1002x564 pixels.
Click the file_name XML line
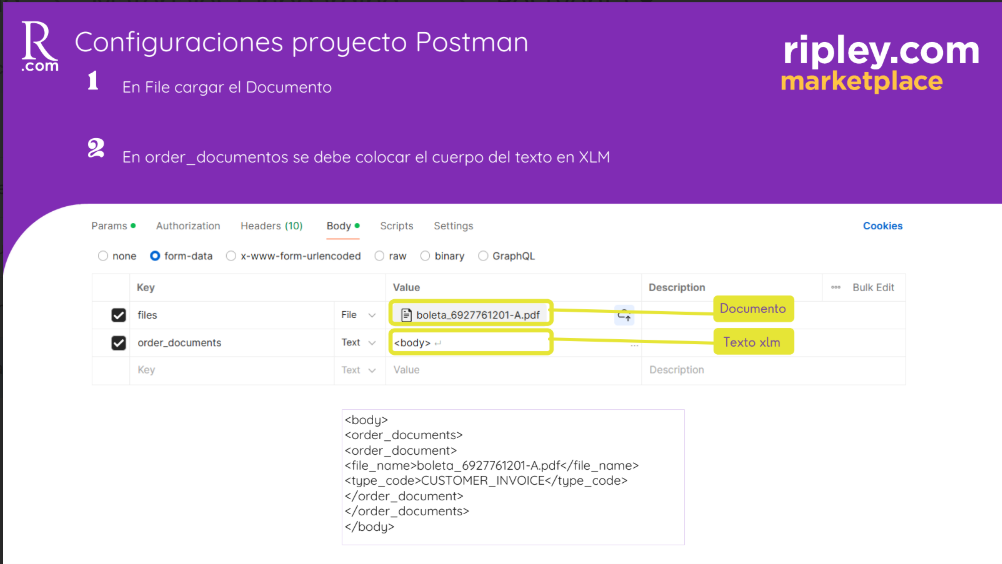pos(491,466)
